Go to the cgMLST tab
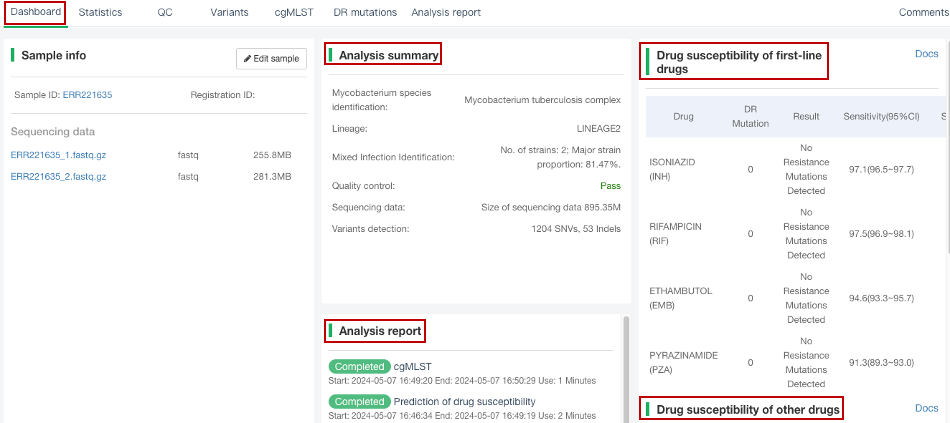Screen dimensions: 950x423 [296, 13]
